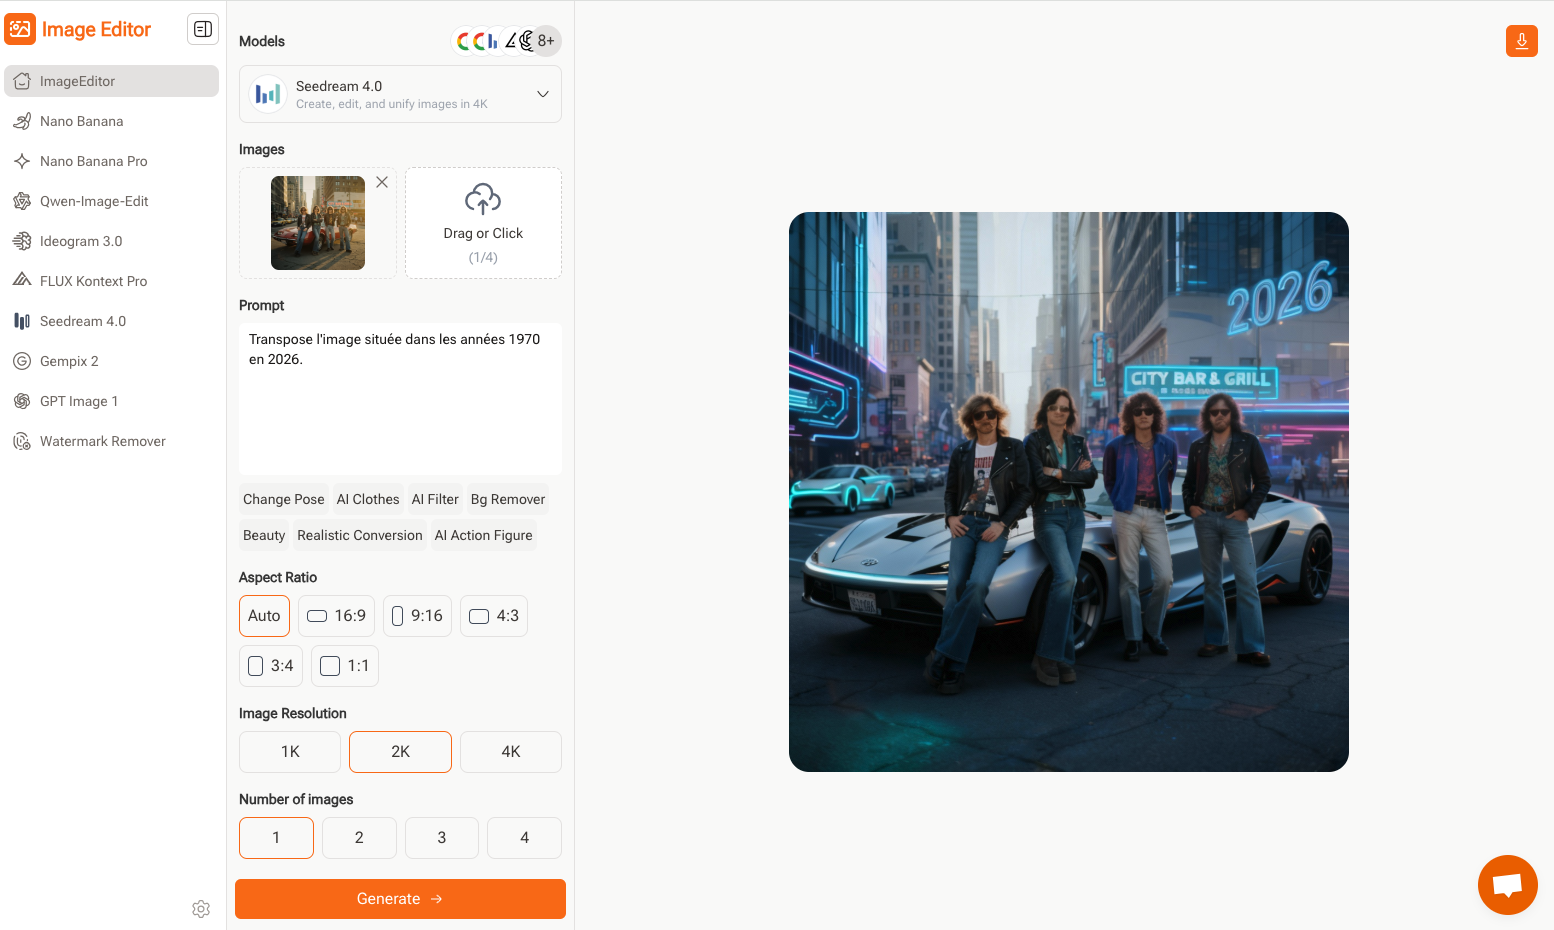Image resolution: width=1554 pixels, height=930 pixels.
Task: Click the 8+ models badge
Action: coord(546,41)
